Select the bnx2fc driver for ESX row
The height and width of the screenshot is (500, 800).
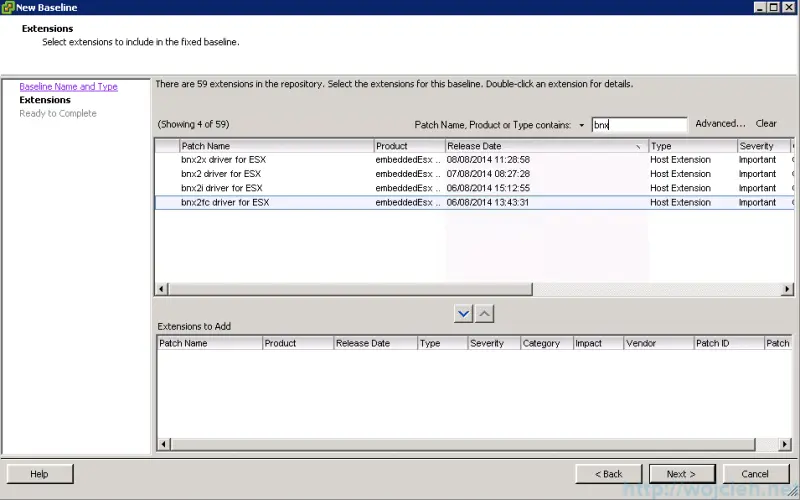point(474,203)
